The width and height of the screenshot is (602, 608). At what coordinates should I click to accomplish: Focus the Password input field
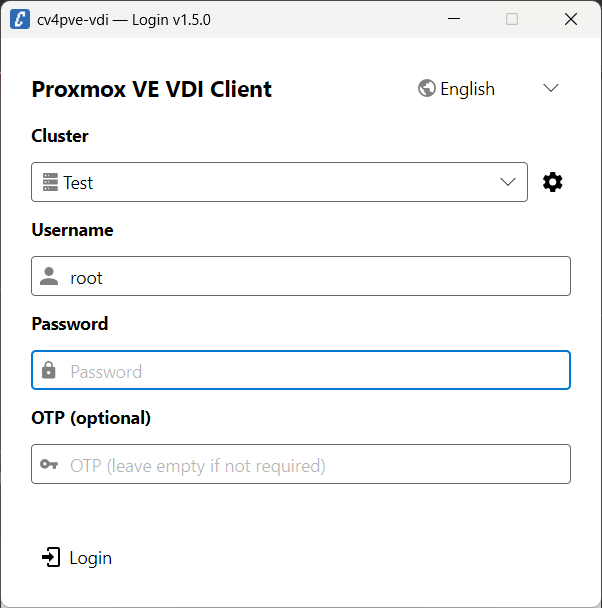click(x=301, y=370)
